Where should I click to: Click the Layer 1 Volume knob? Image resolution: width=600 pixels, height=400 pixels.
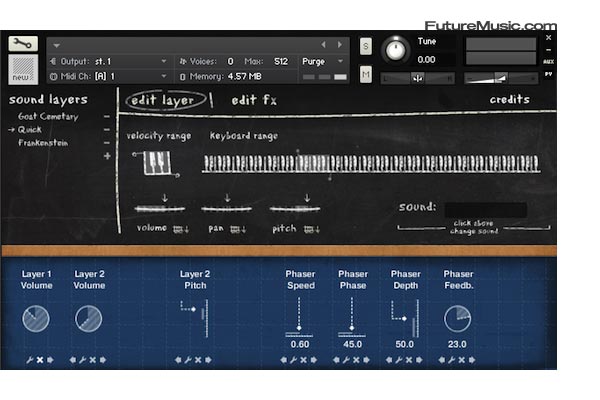pyautogui.click(x=36, y=318)
